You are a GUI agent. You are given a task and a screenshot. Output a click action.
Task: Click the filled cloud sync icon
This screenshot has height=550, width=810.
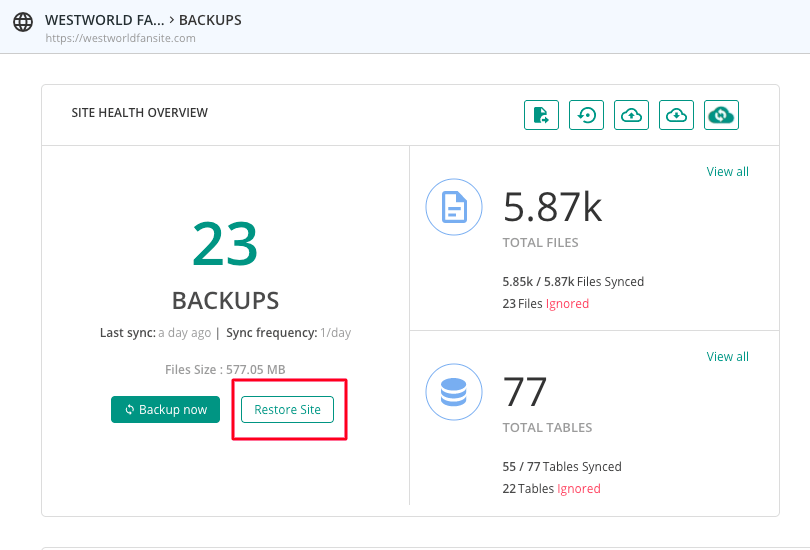point(721,115)
